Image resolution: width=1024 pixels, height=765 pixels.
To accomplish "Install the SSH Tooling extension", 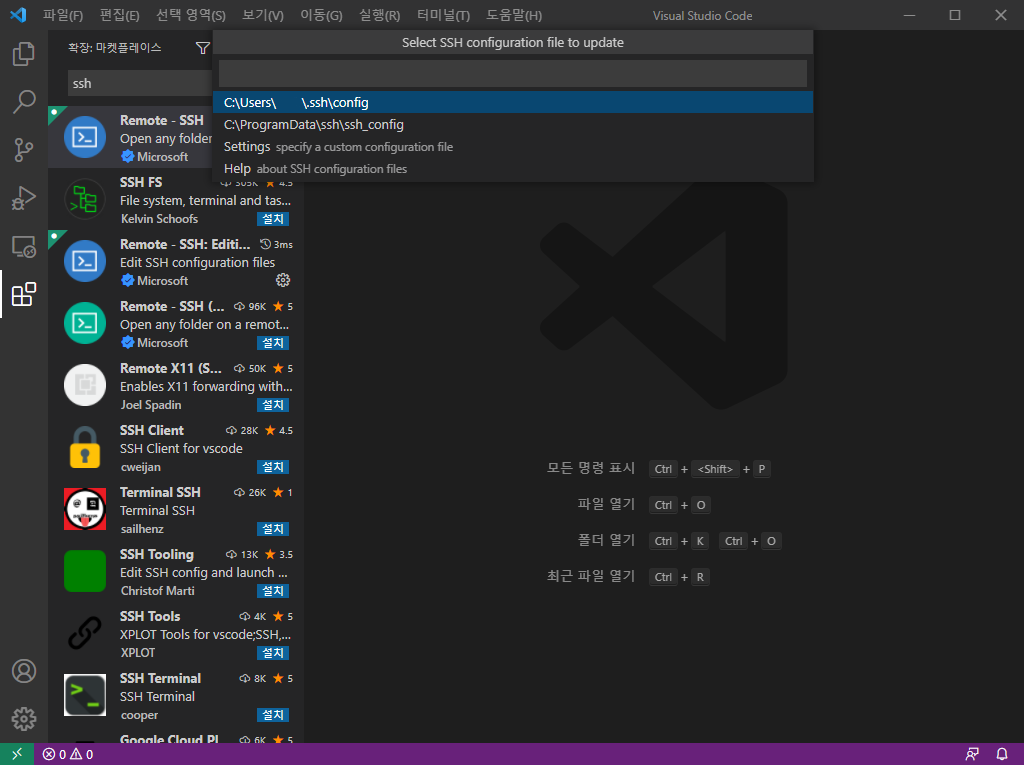I will 273,591.
